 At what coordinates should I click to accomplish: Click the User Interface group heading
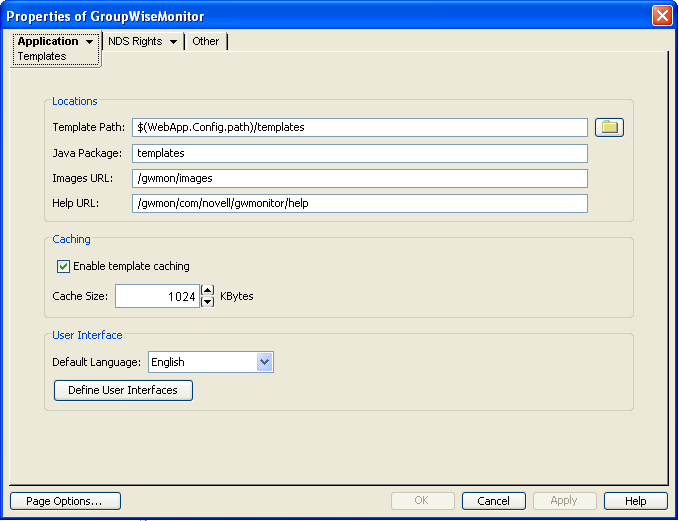pyautogui.click(x=87, y=335)
